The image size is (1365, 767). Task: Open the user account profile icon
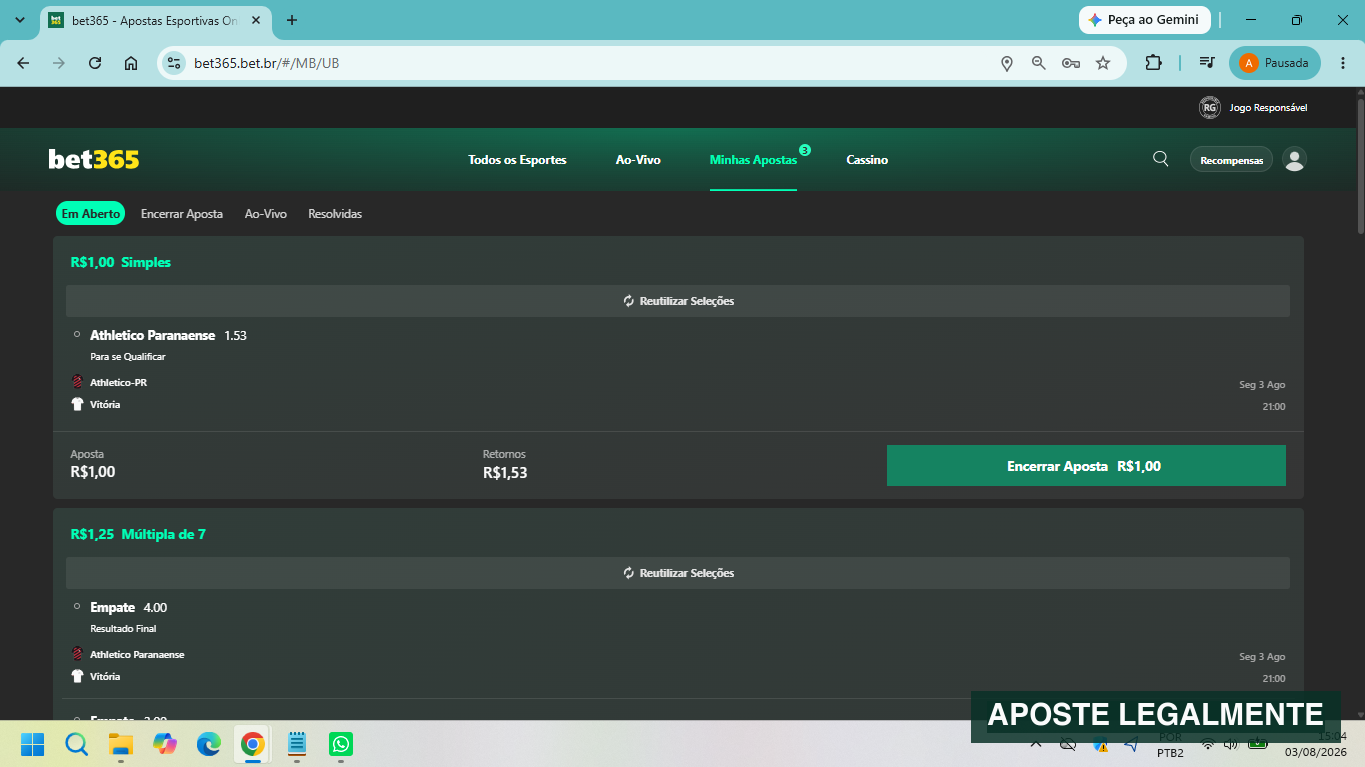(1294, 160)
